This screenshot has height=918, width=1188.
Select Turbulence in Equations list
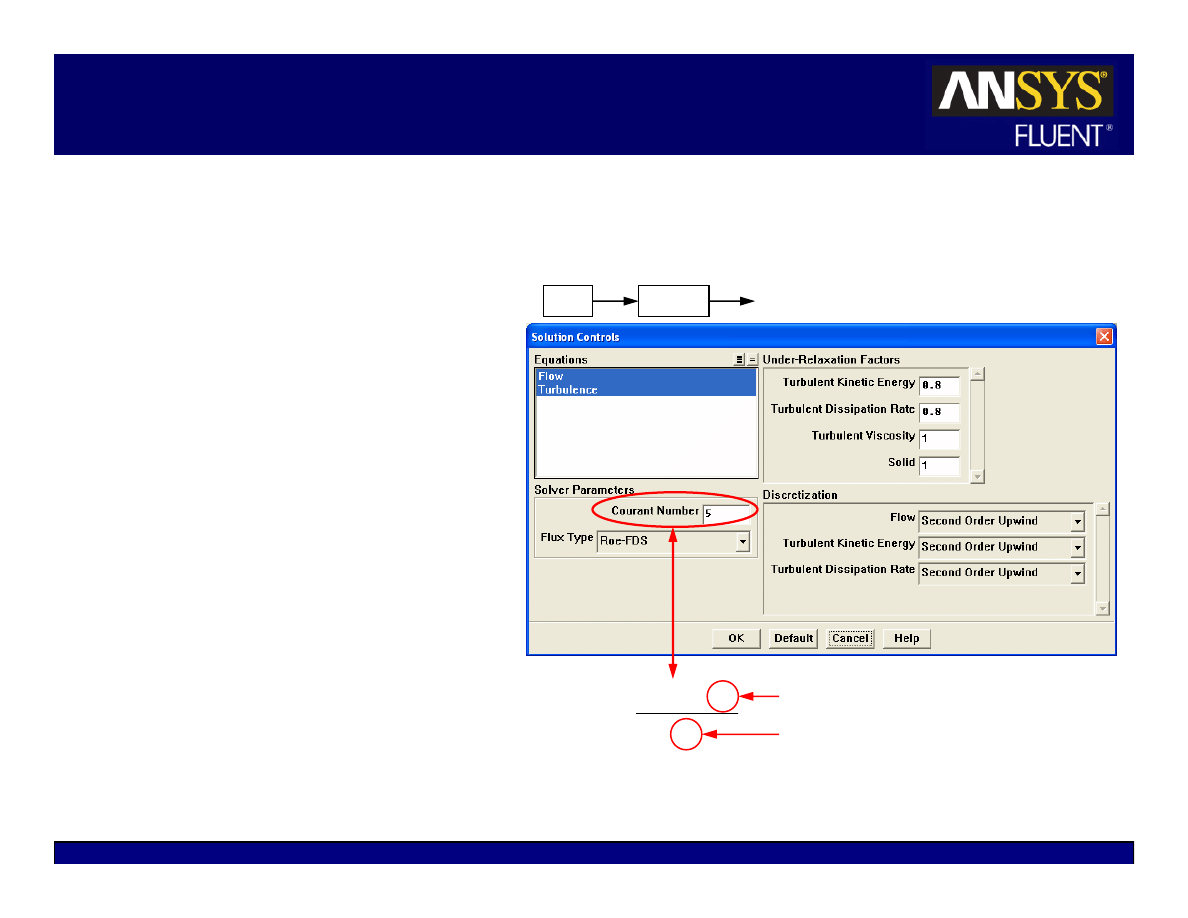point(567,390)
